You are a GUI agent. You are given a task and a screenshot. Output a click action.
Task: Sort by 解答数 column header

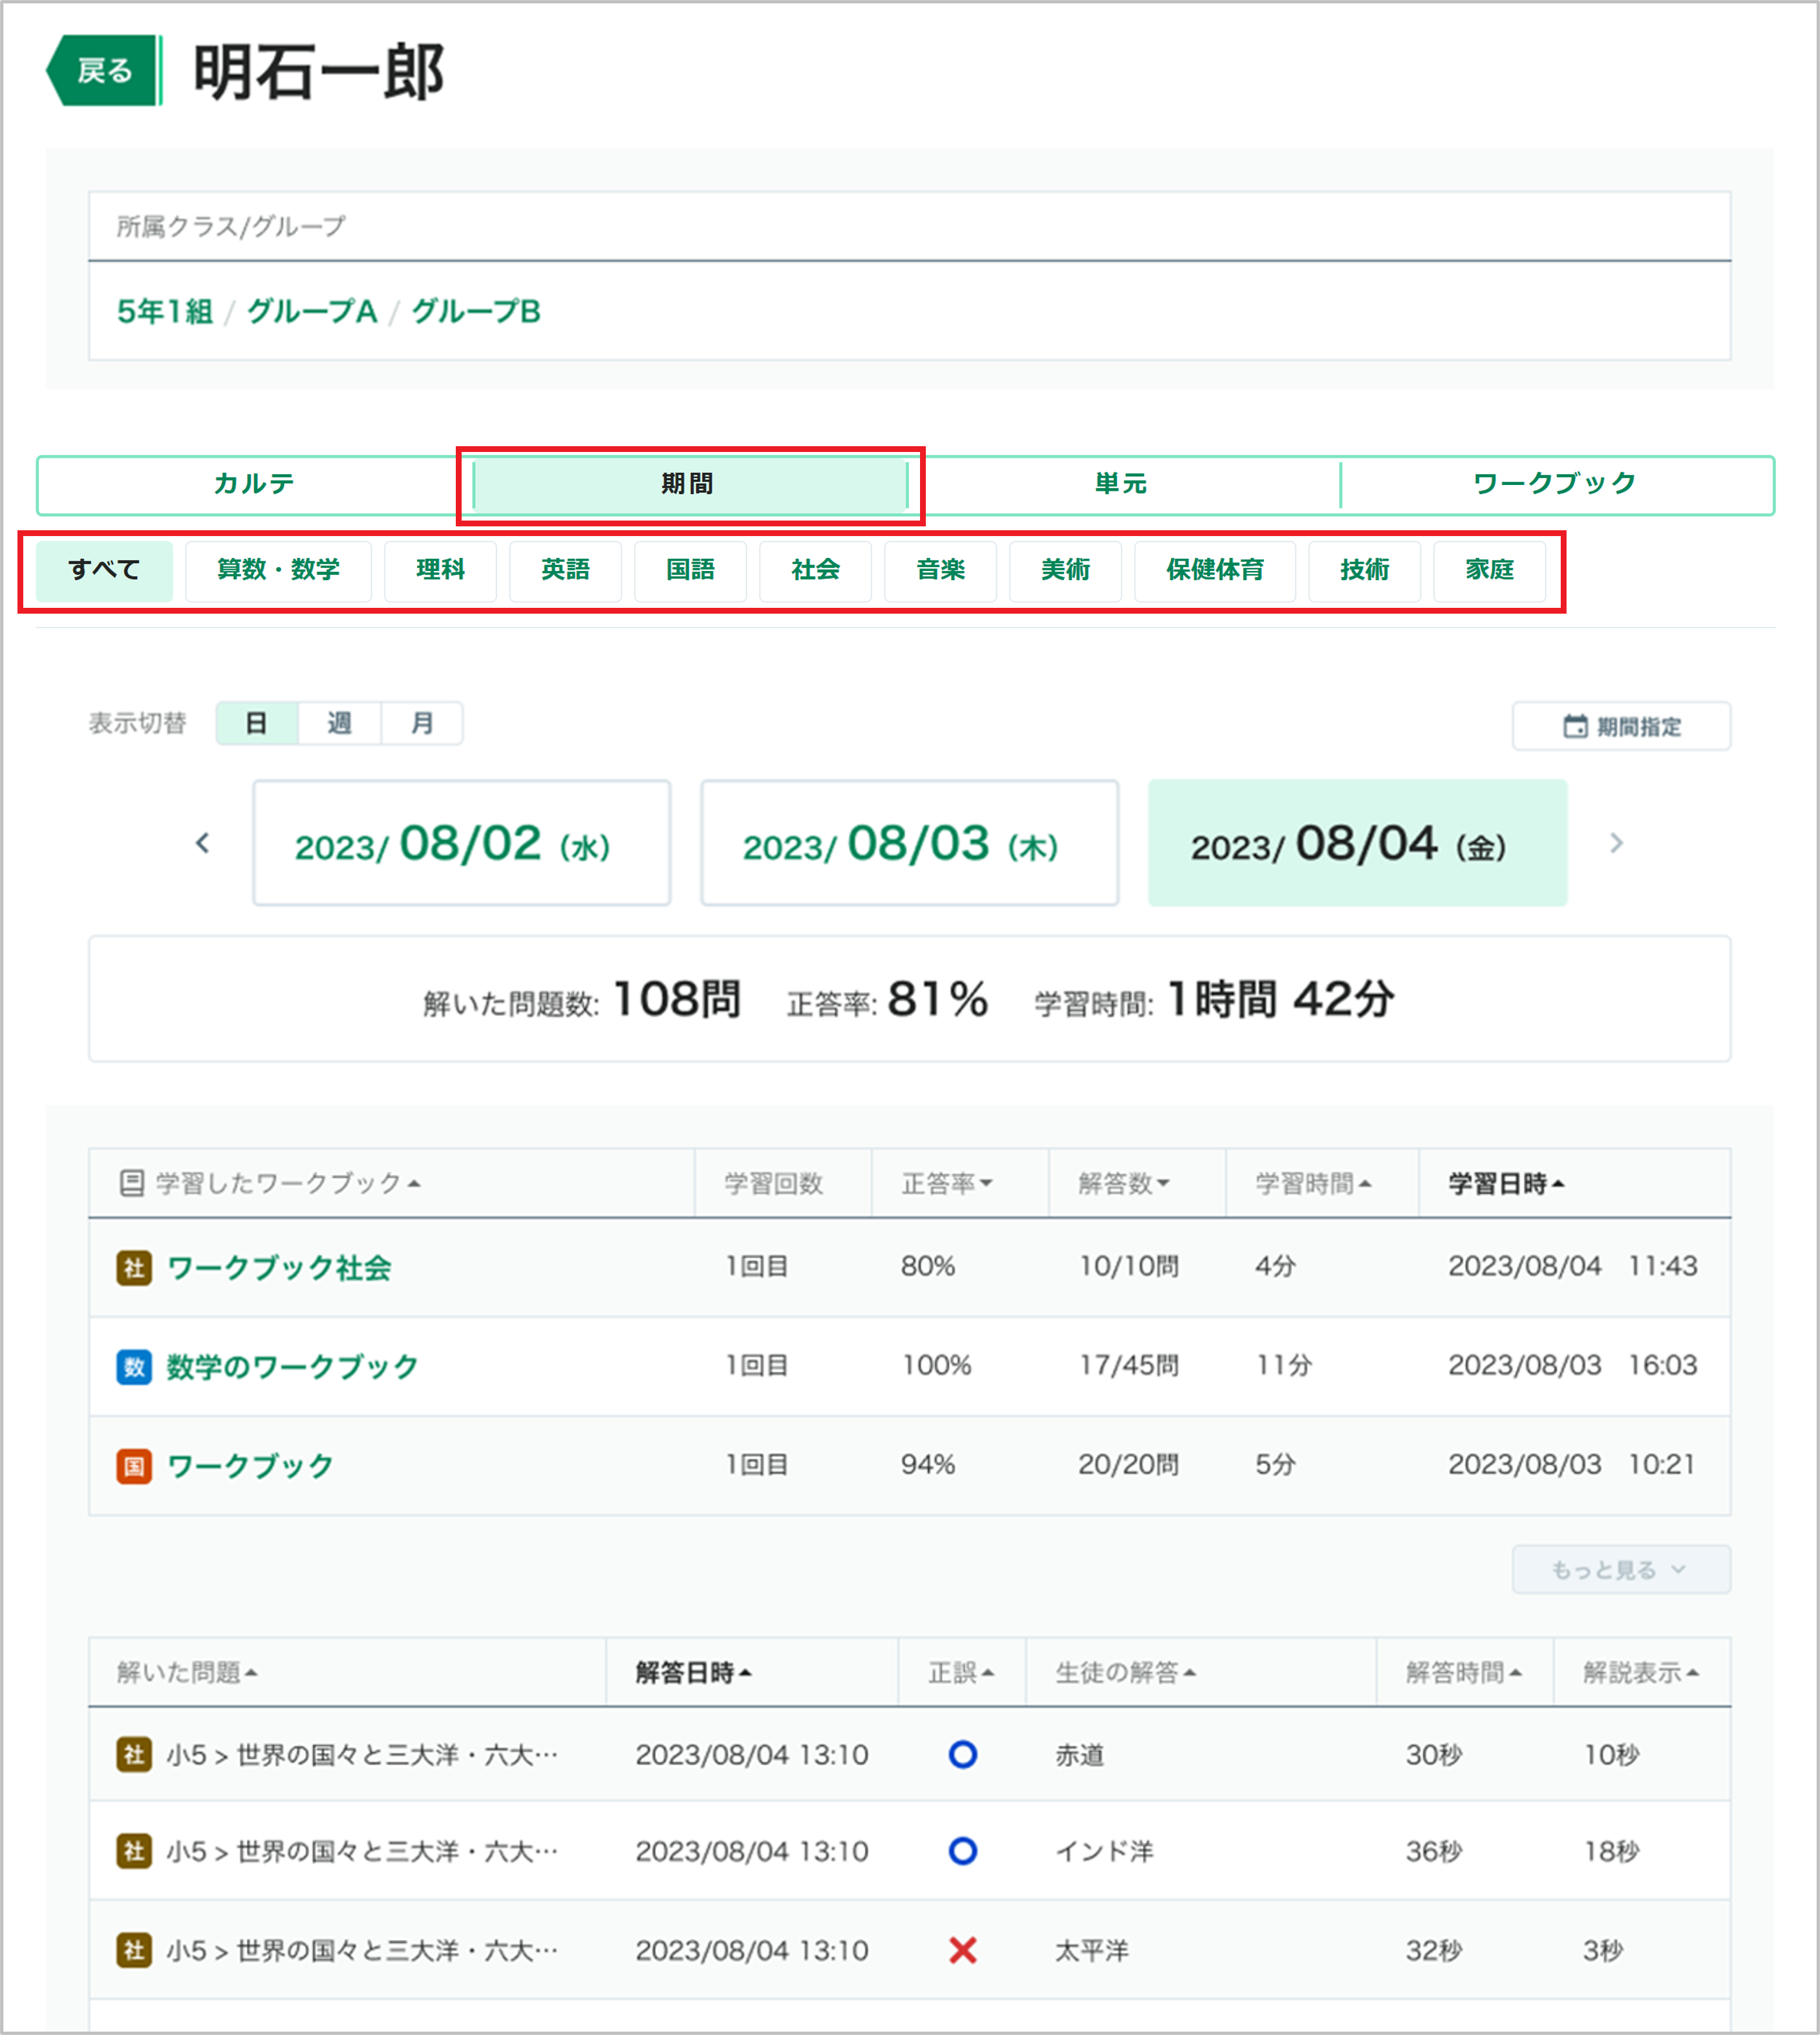pyautogui.click(x=1124, y=1183)
